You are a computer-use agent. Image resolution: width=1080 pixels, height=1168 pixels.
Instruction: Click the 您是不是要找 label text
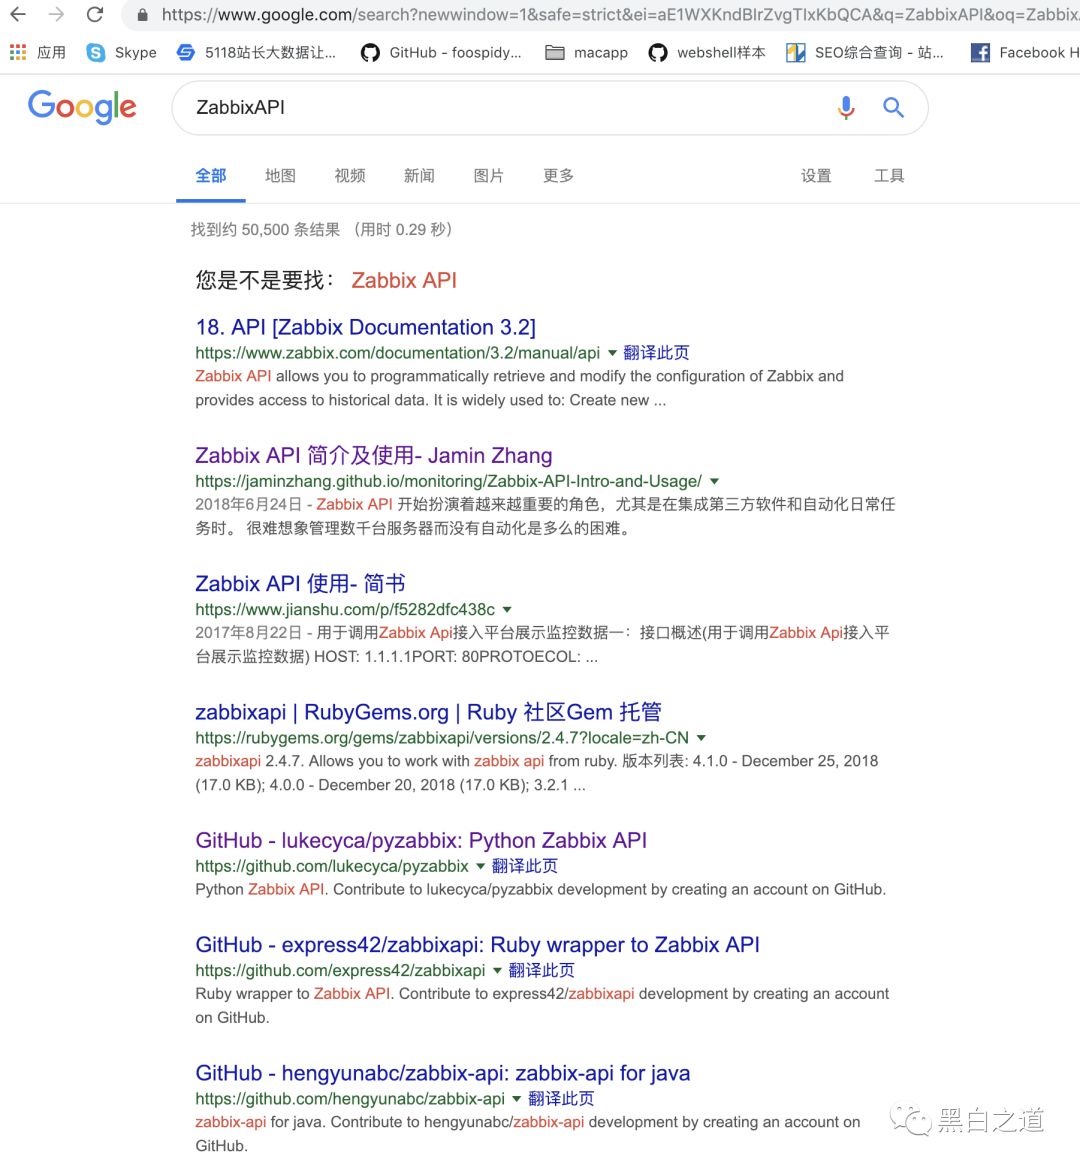click(265, 280)
